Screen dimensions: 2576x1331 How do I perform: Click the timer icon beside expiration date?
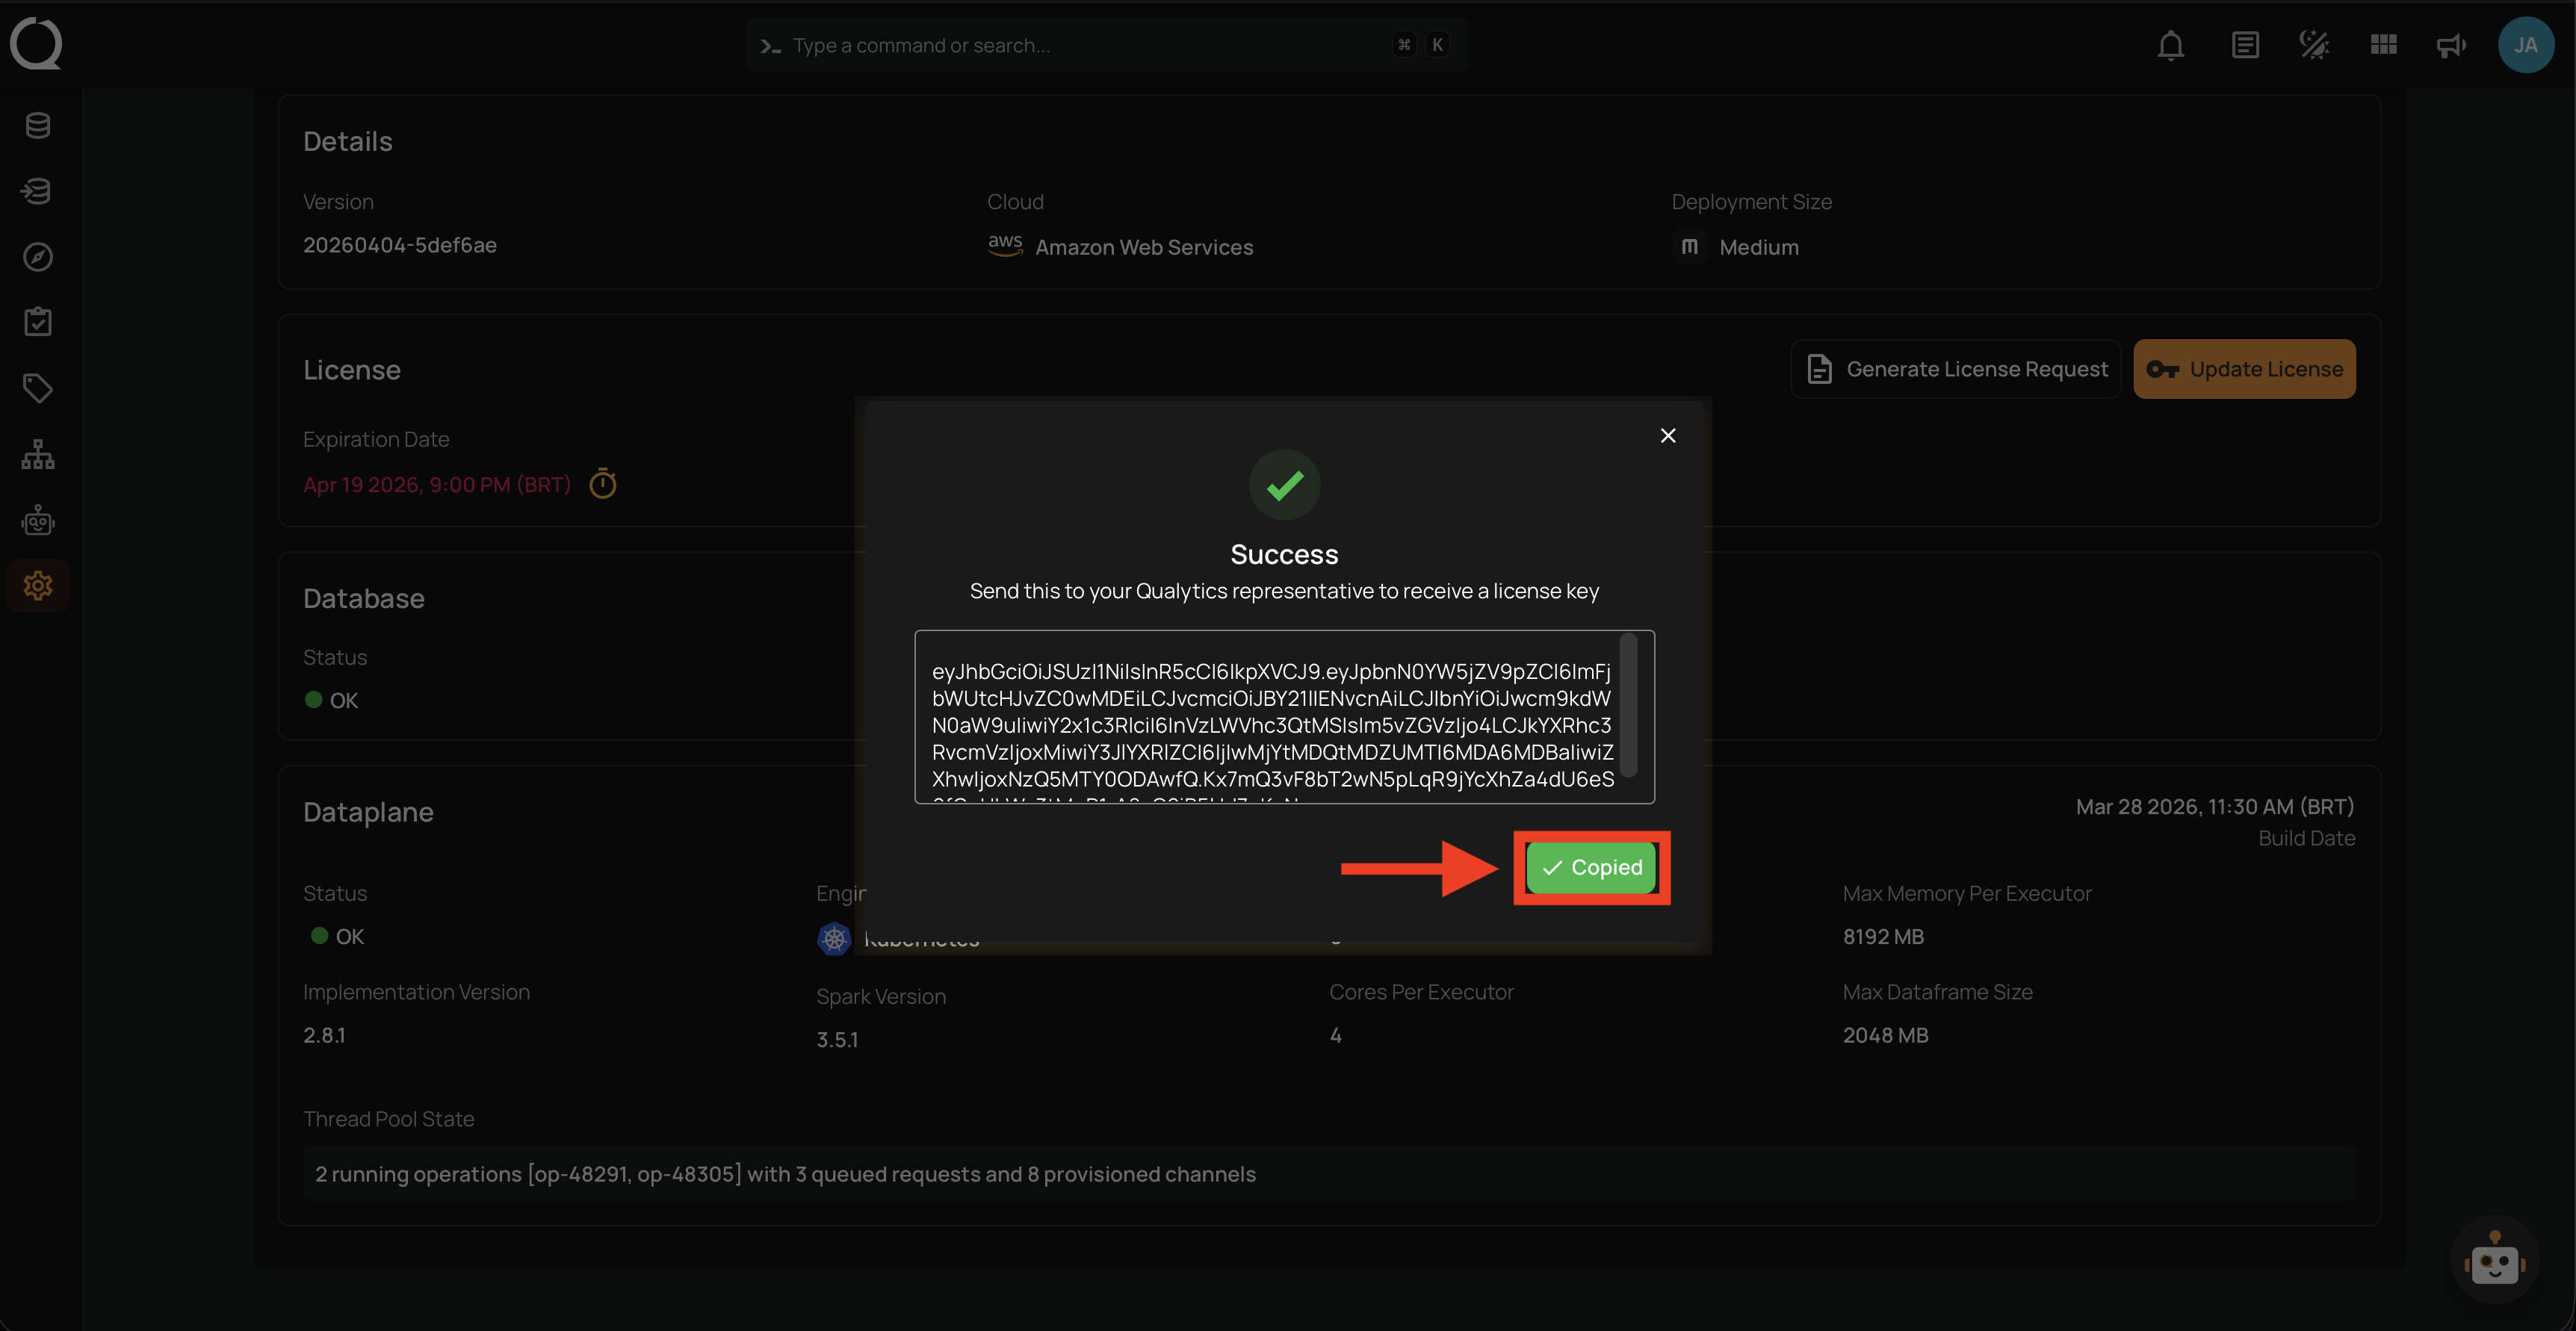603,484
